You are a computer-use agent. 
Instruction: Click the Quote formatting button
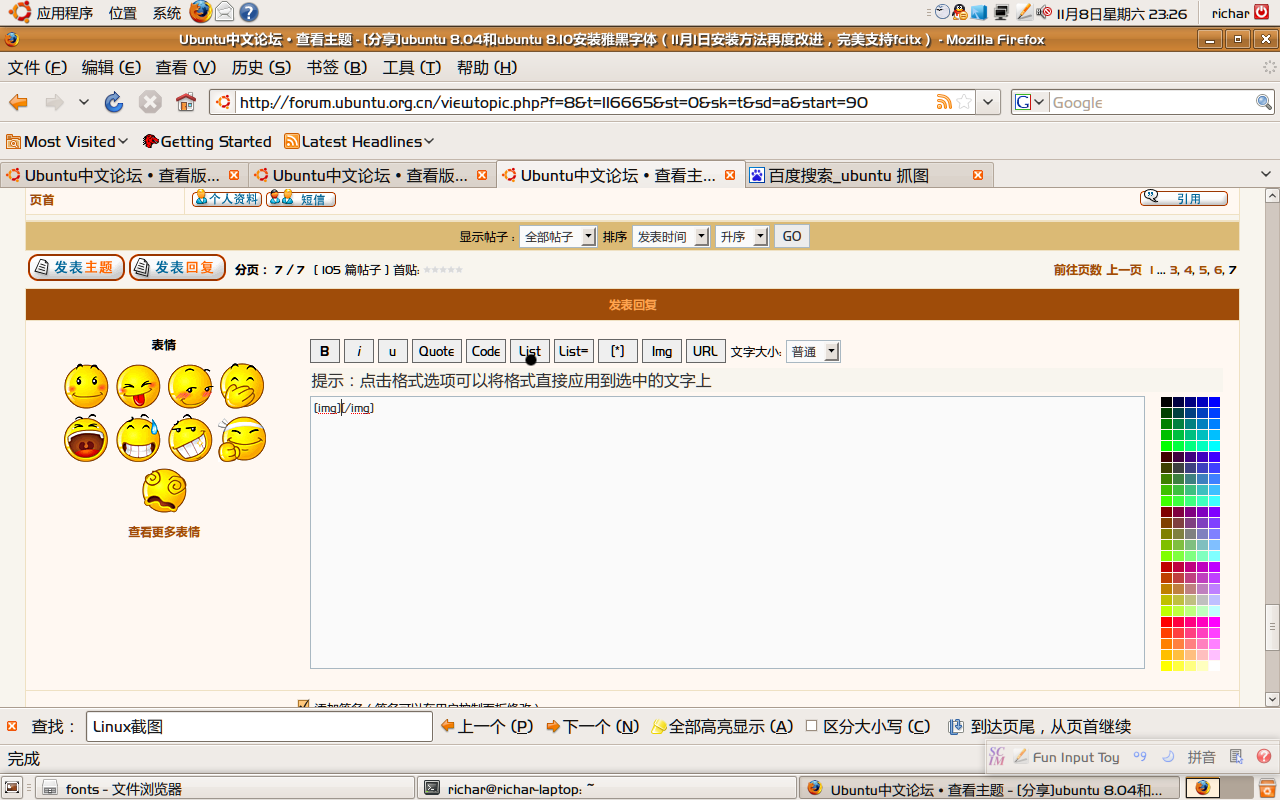pos(436,351)
